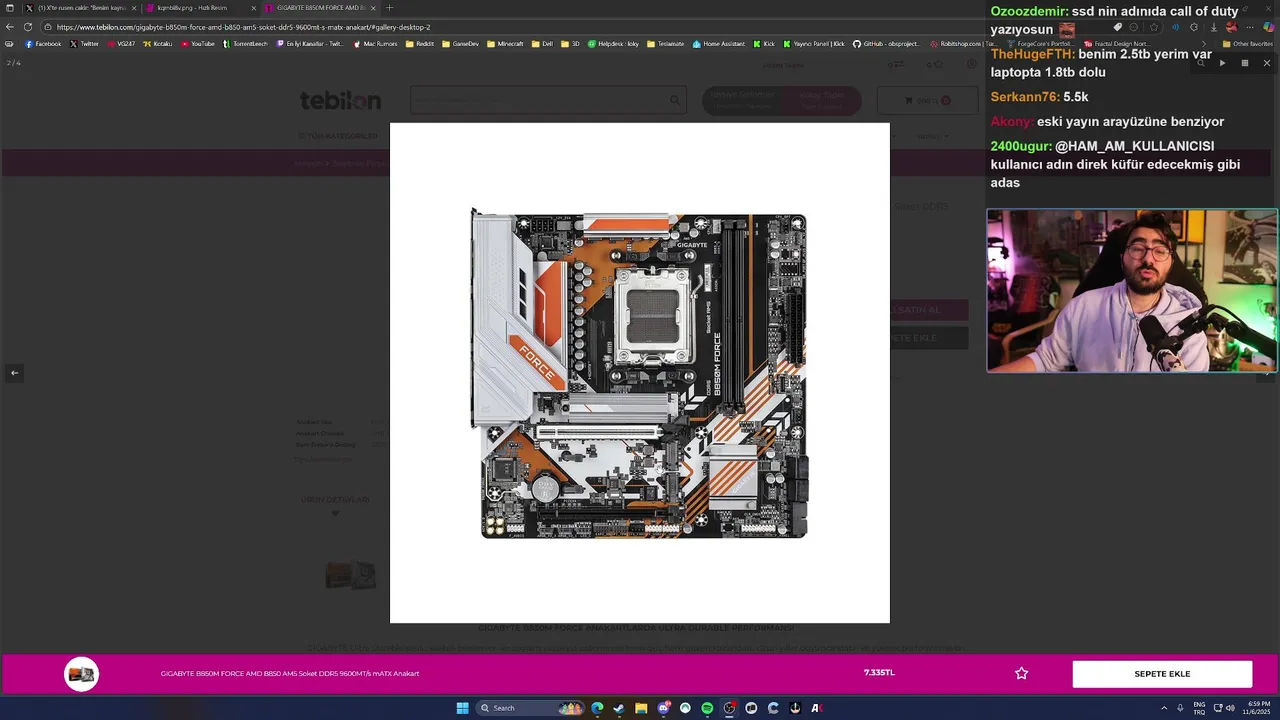This screenshot has height=720, width=1280.
Task: Open Yayıncı Paneli Kick bookmark
Action: [814, 44]
